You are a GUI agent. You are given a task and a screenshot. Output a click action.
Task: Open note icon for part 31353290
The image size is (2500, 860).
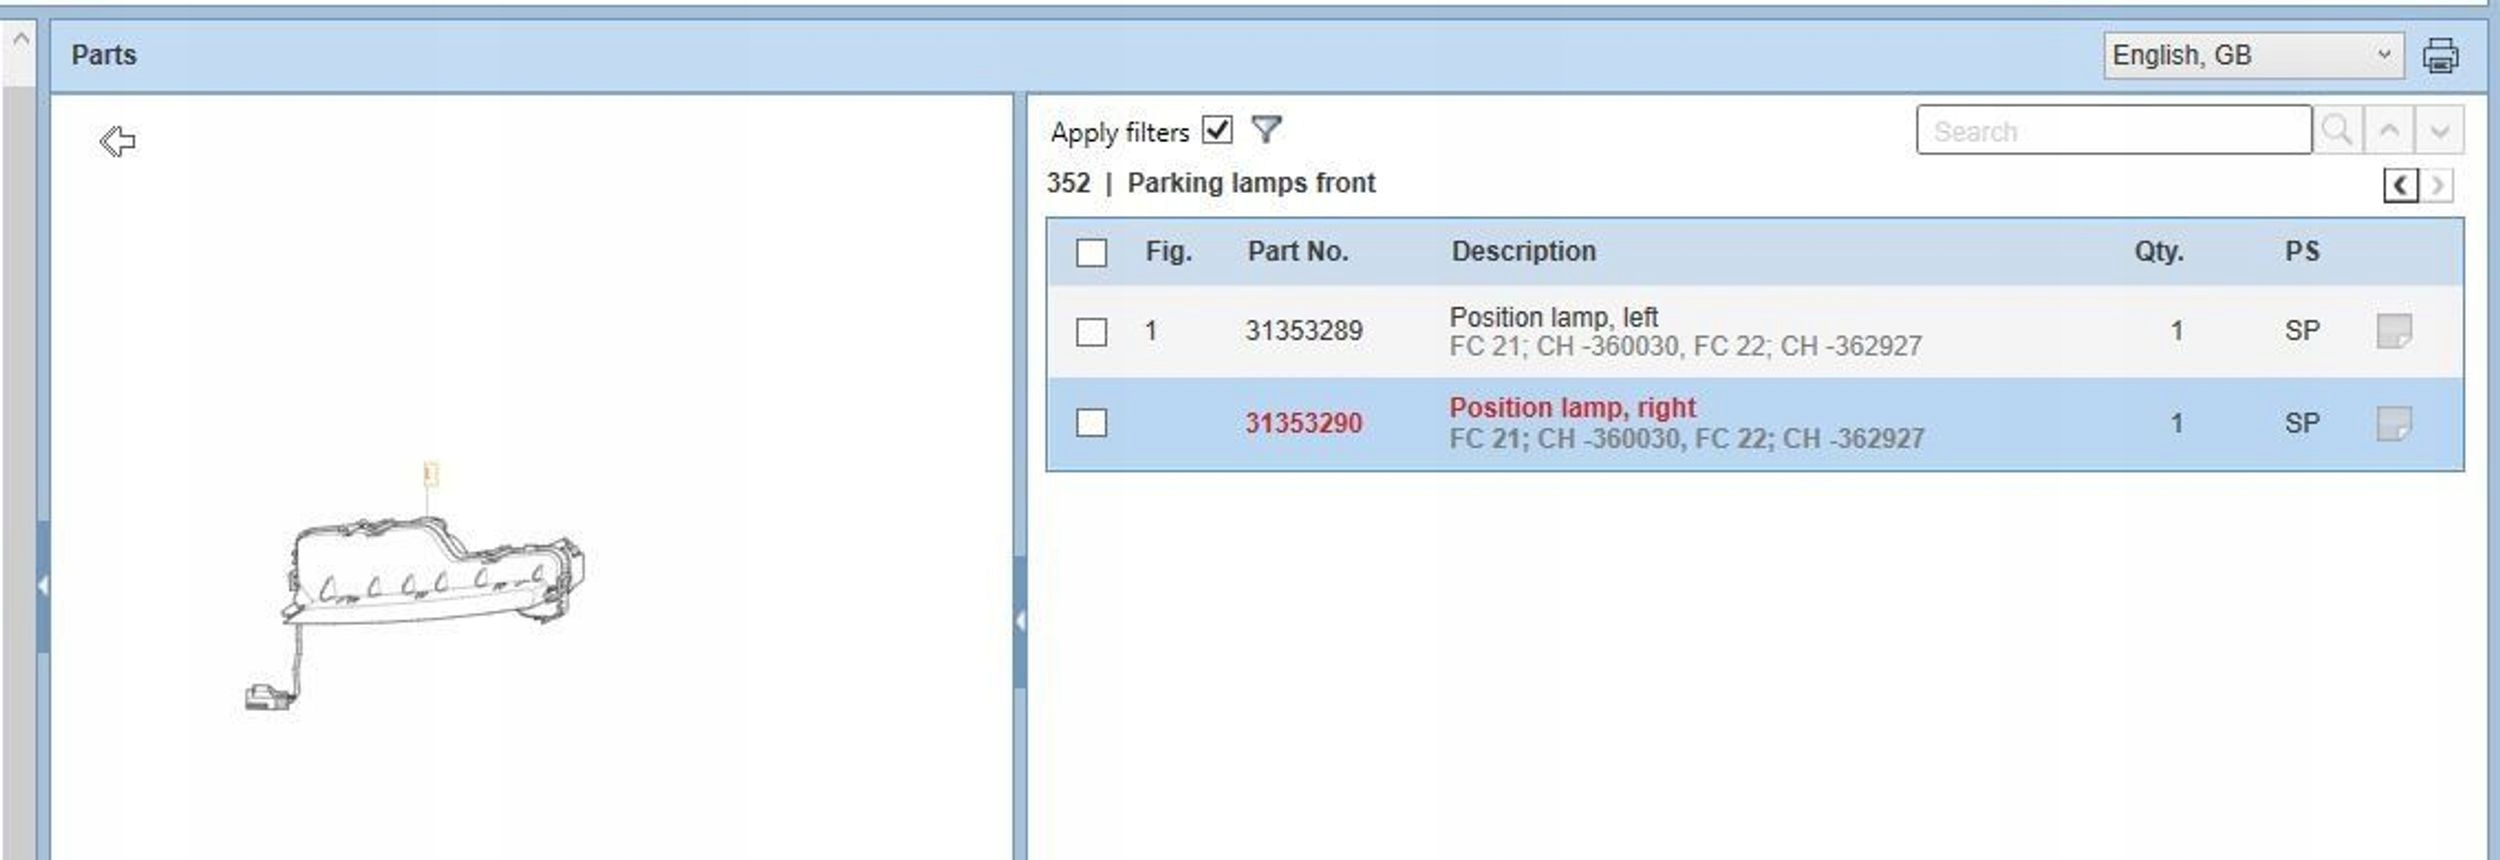coord(2394,423)
